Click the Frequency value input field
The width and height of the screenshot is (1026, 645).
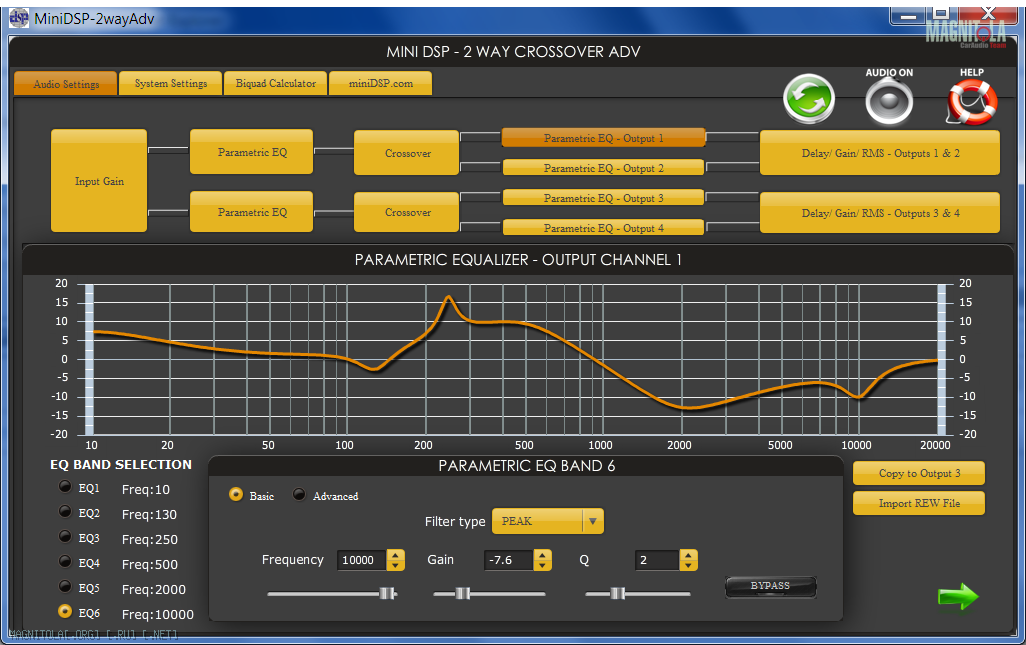click(362, 560)
